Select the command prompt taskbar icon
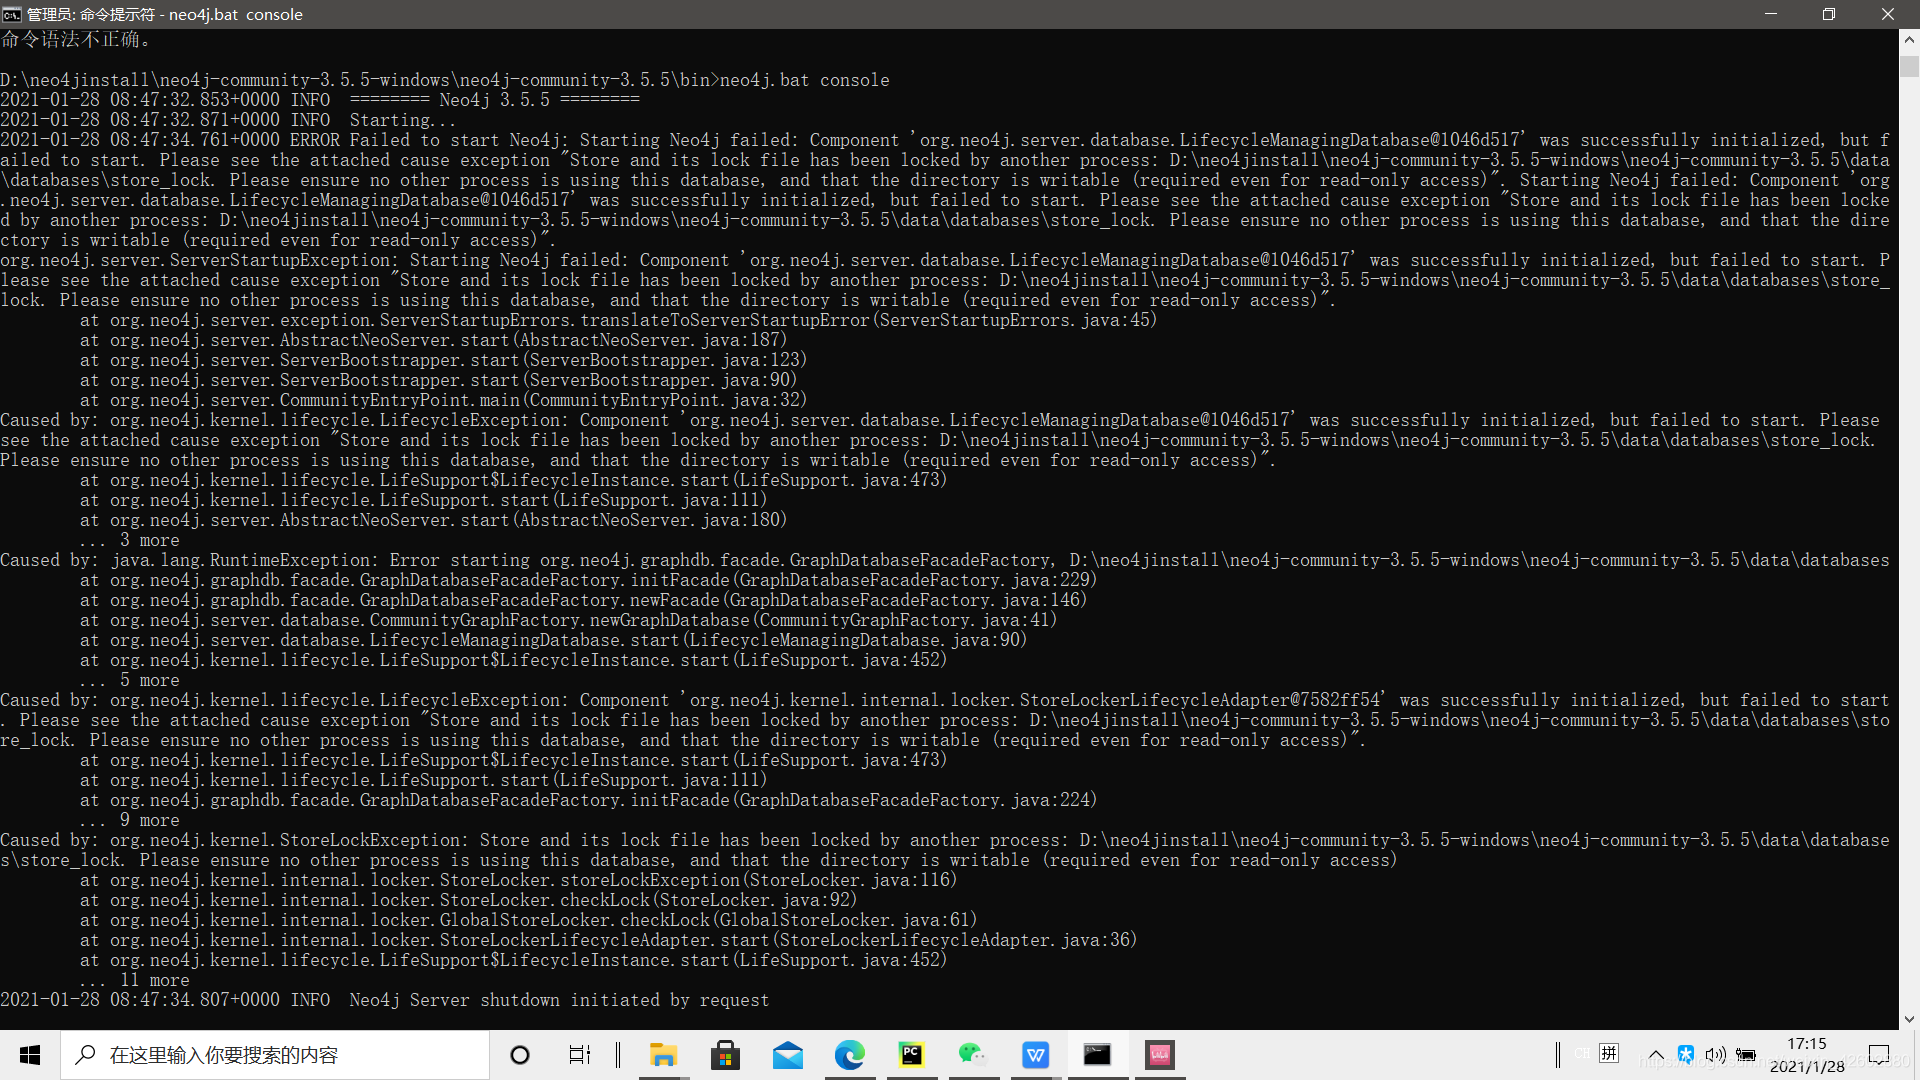1920x1080 pixels. point(1097,1055)
